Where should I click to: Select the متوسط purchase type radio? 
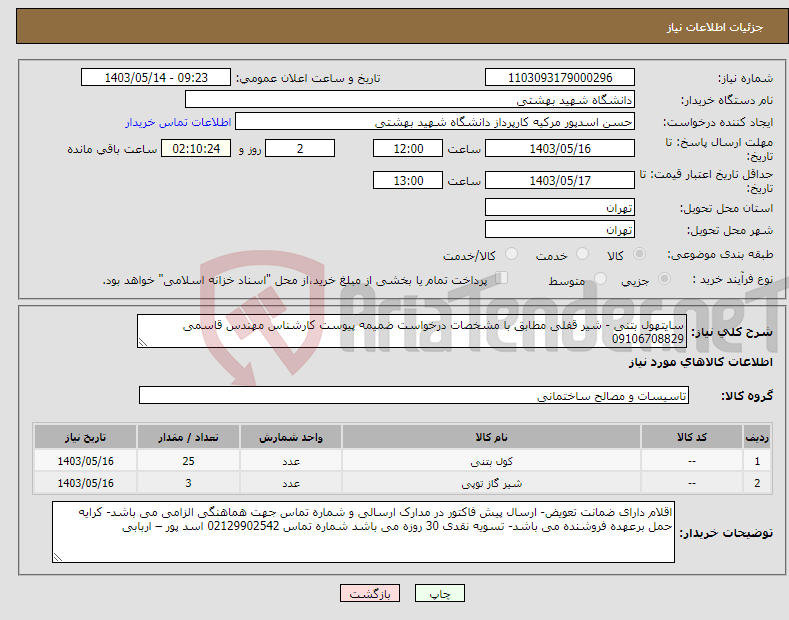[600, 278]
